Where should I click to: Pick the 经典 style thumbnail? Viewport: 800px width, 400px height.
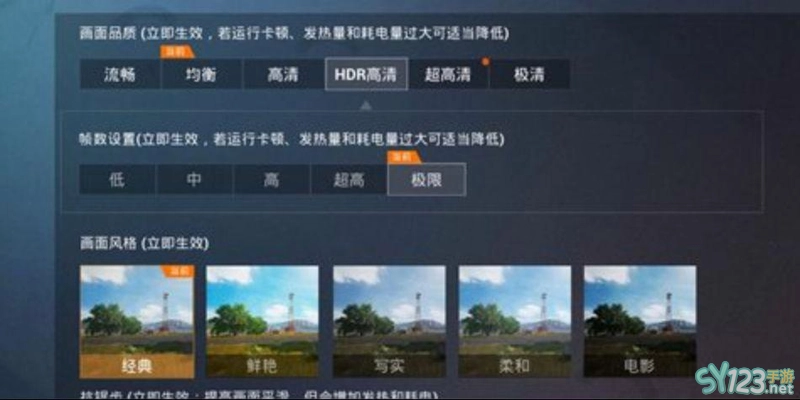click(x=137, y=321)
